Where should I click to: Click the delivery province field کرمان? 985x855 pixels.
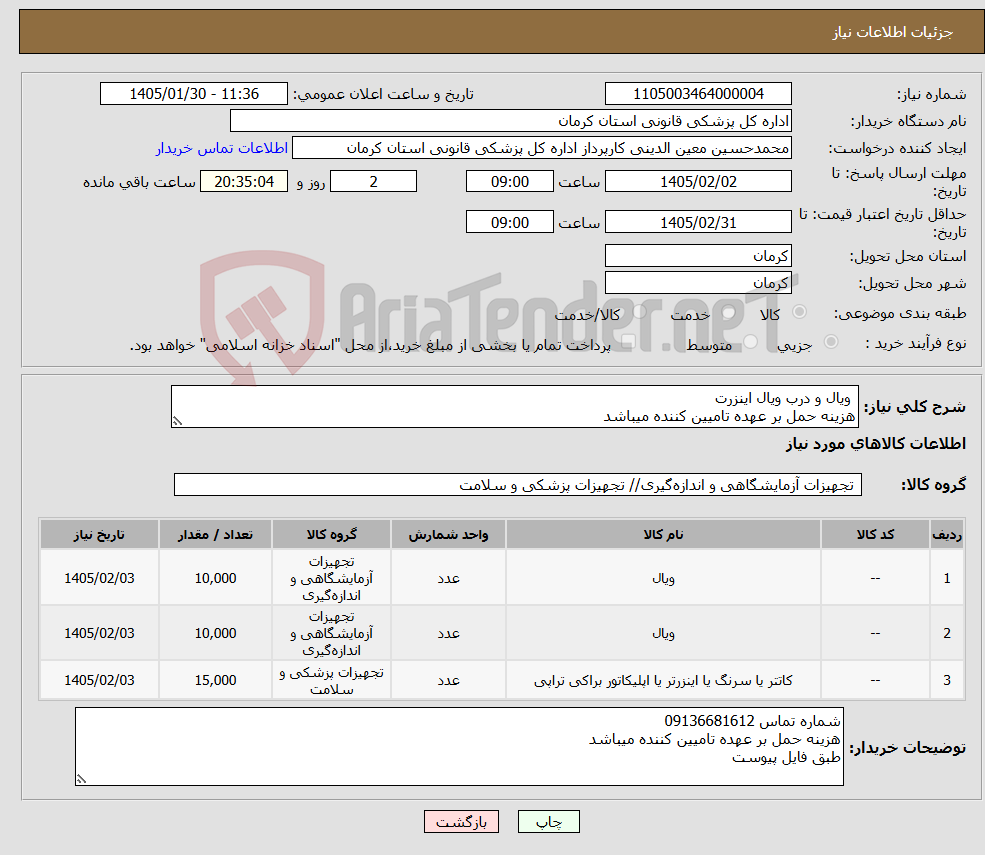click(698, 256)
